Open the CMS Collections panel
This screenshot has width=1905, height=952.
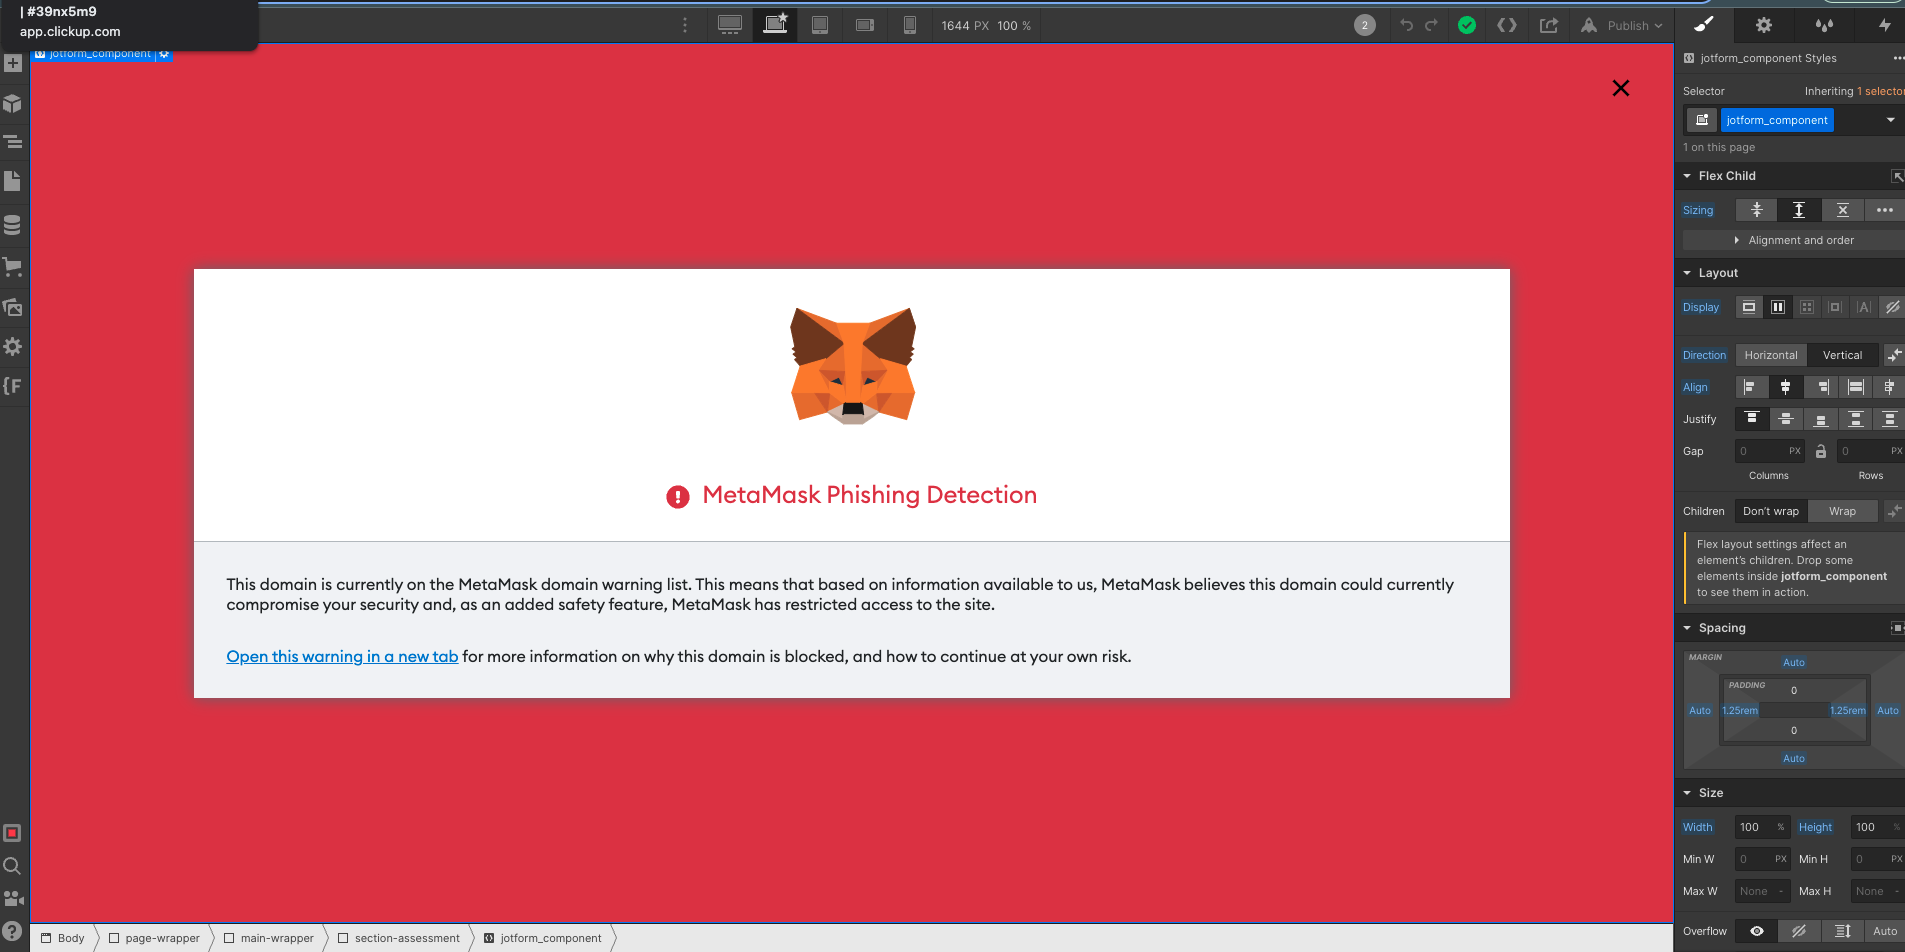click(13, 225)
